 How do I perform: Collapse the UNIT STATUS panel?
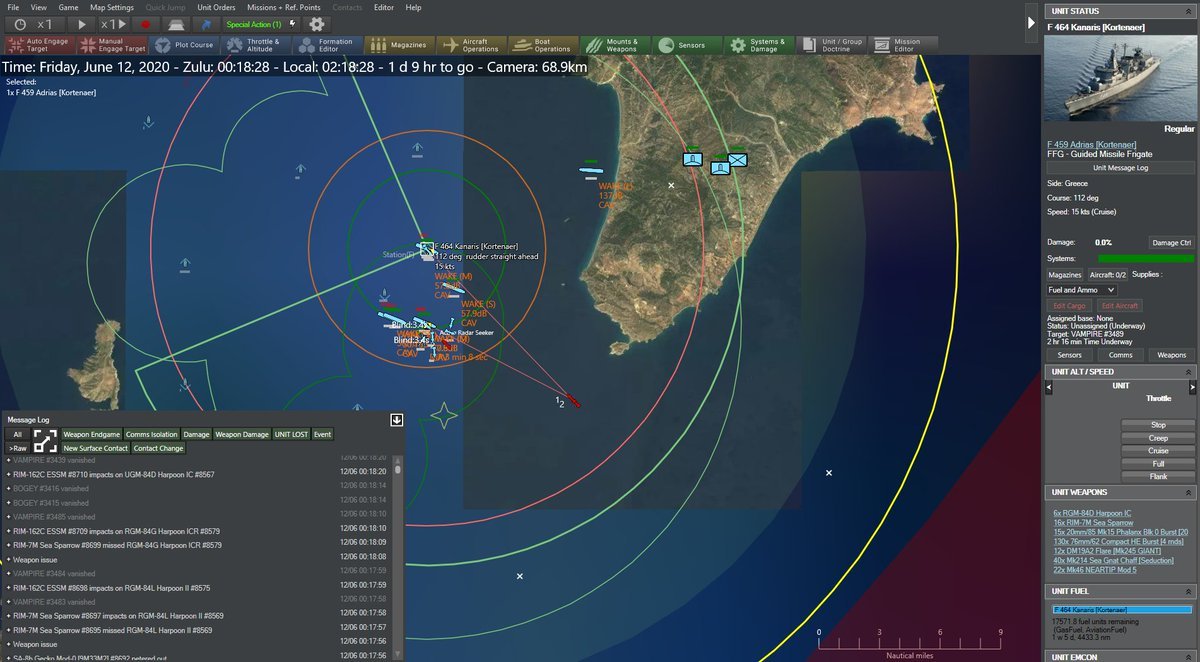coord(1189,11)
